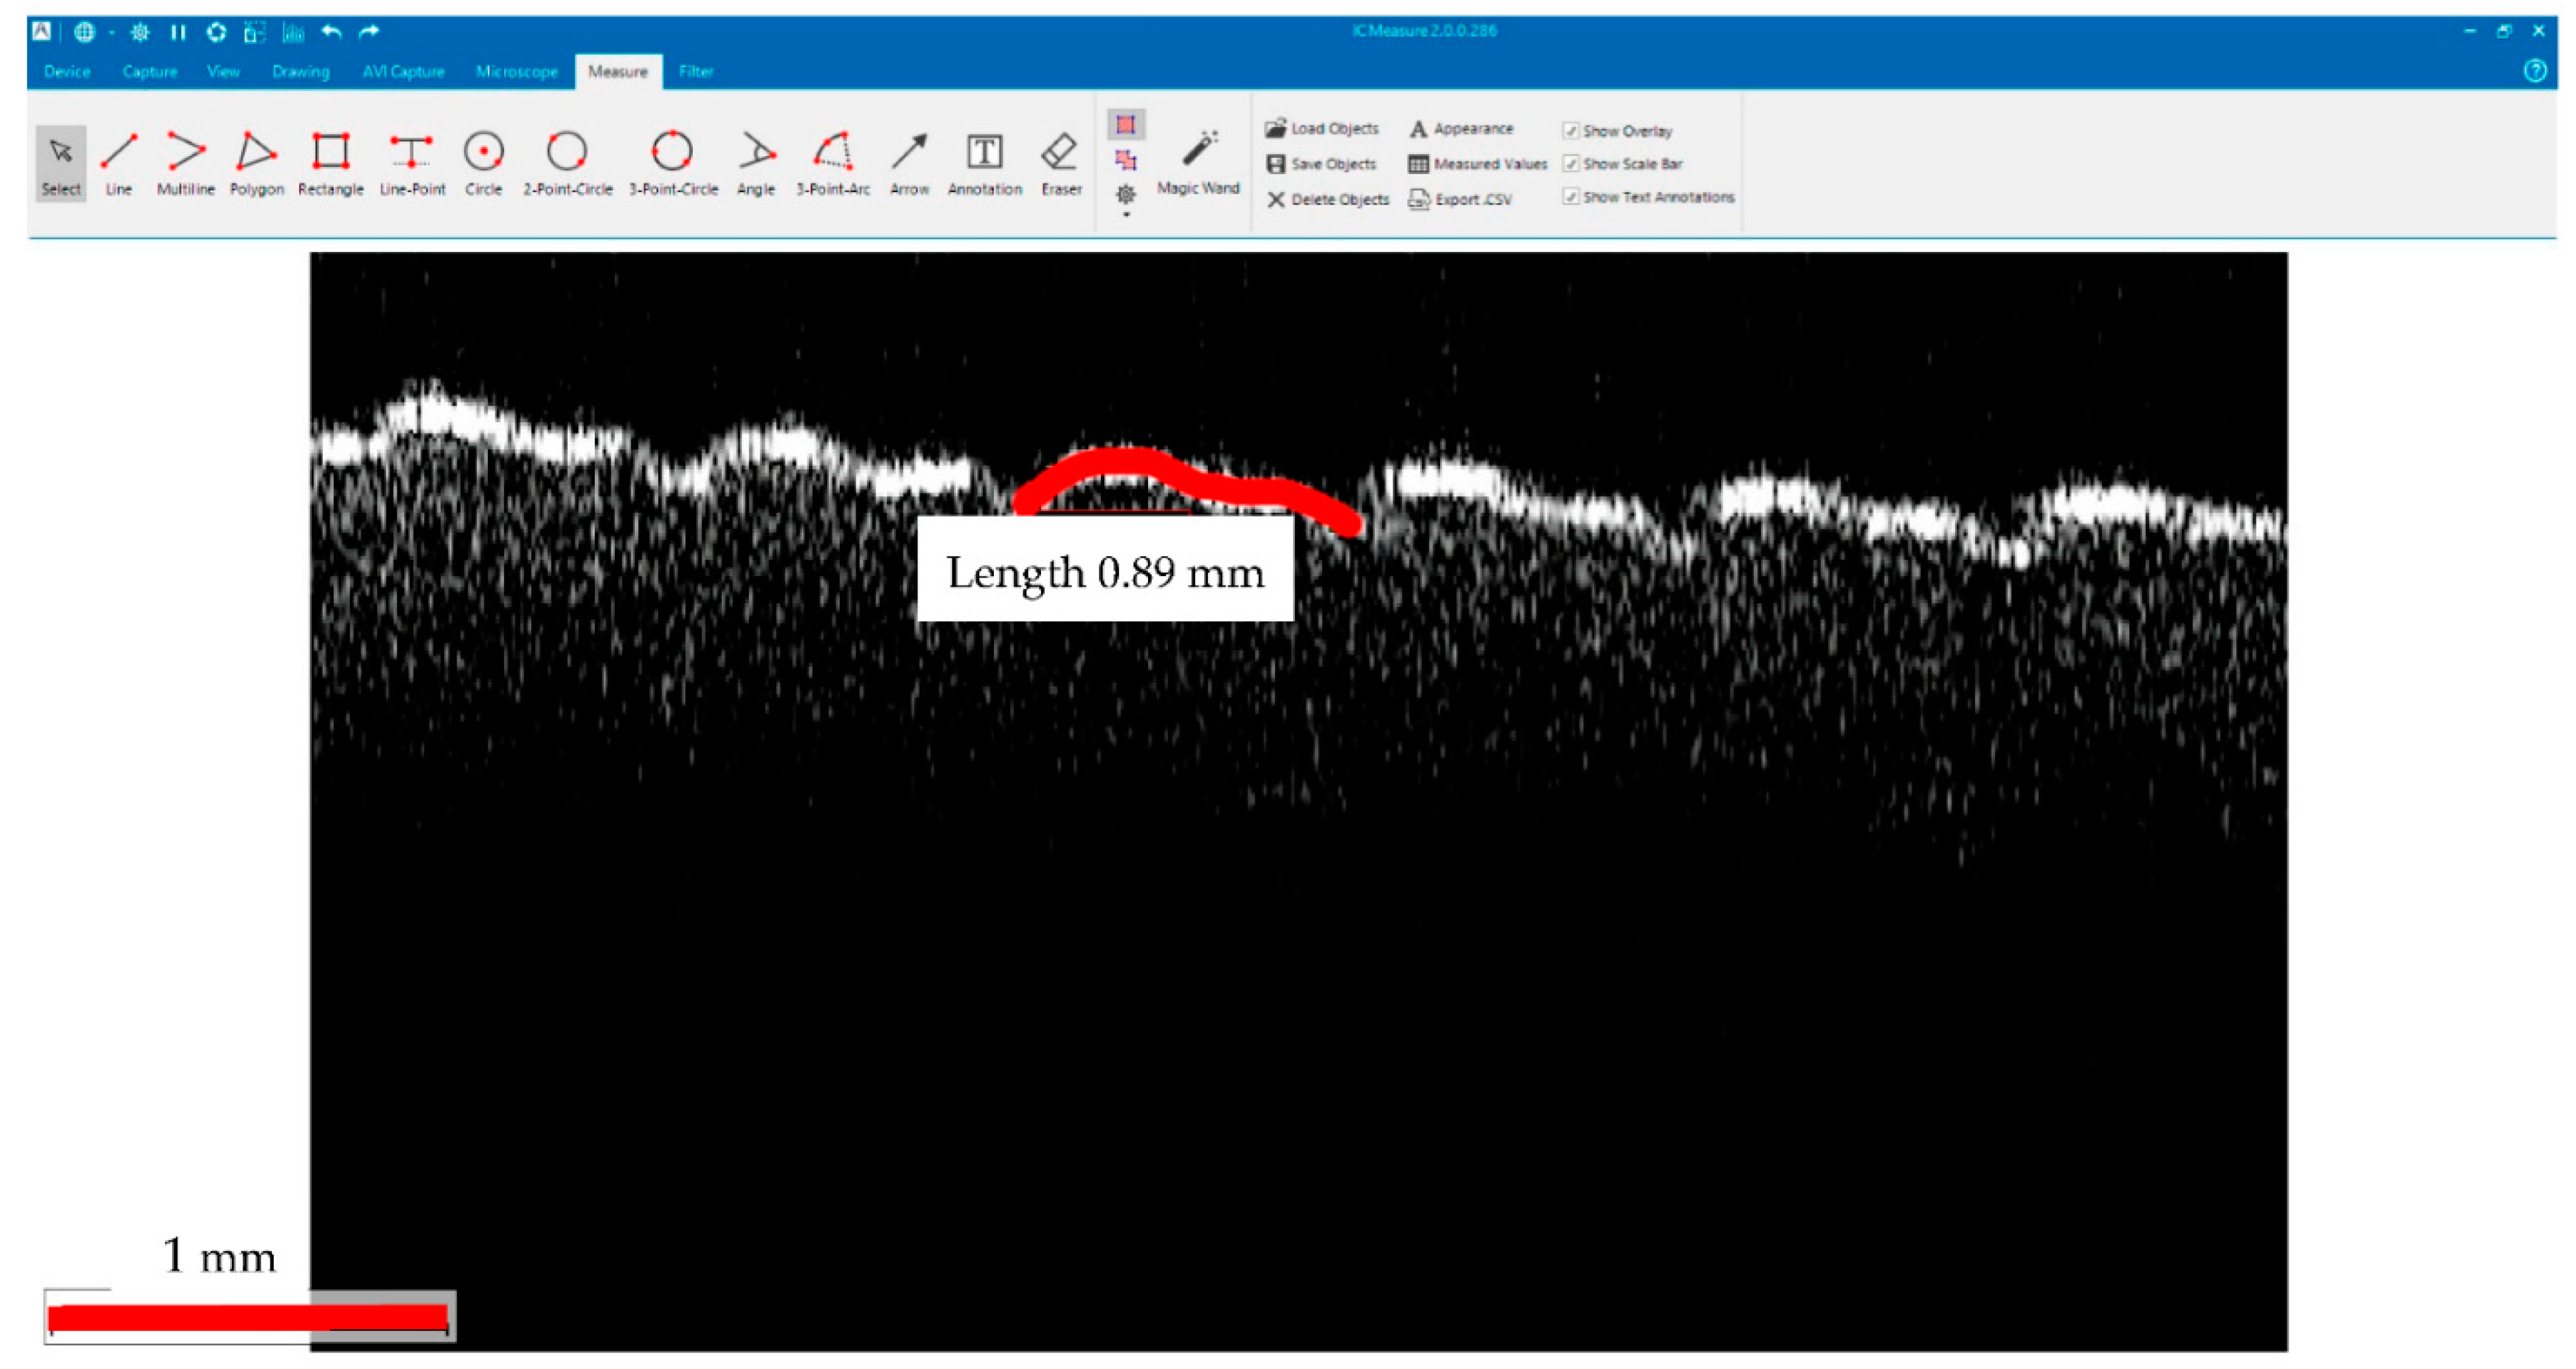Viewport: 2576px width, 1369px height.
Task: Switch to the Filter tab
Action: tap(695, 72)
